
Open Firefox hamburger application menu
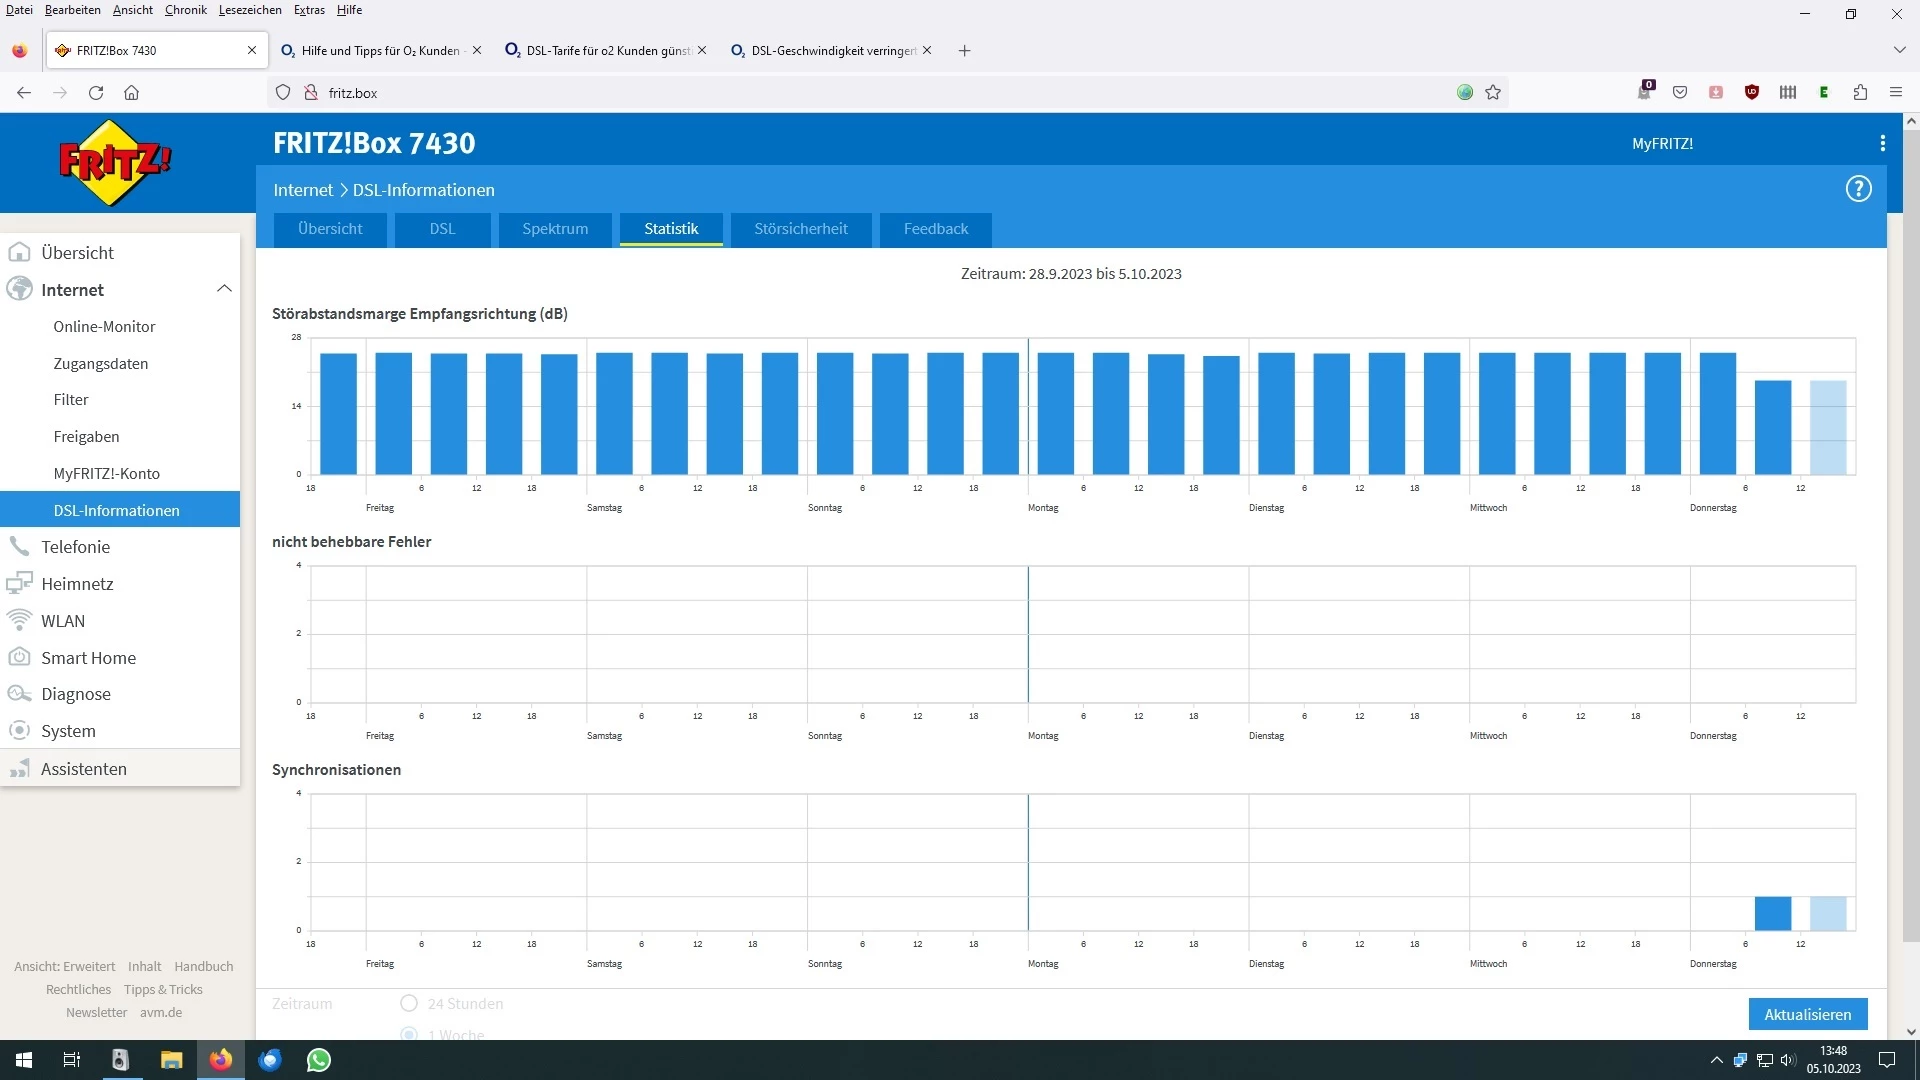pos(1895,92)
